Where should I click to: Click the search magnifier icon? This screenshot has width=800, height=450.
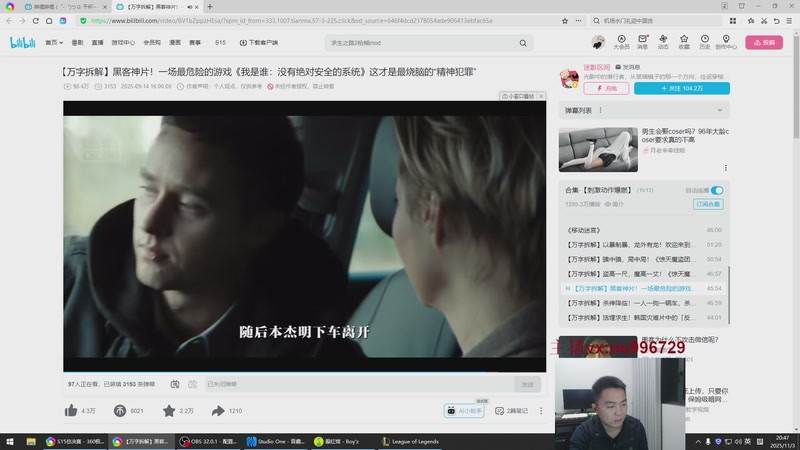[523, 43]
